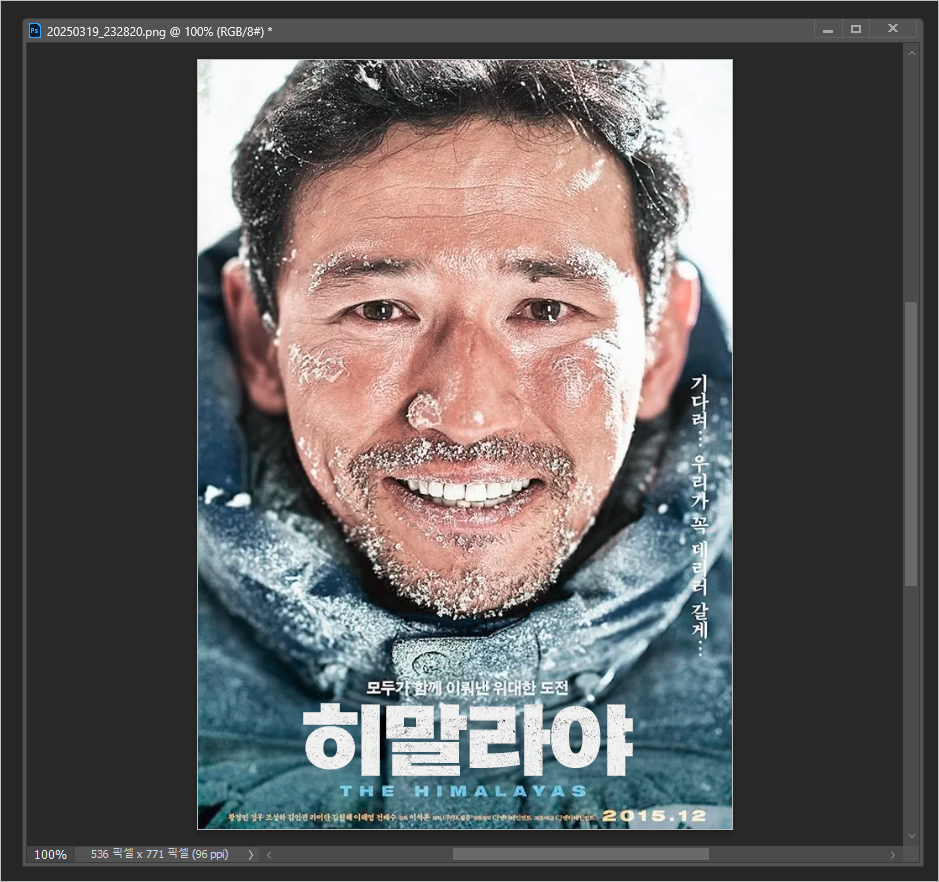This screenshot has width=939, height=882.
Task: Close the document window
Action: [x=892, y=29]
